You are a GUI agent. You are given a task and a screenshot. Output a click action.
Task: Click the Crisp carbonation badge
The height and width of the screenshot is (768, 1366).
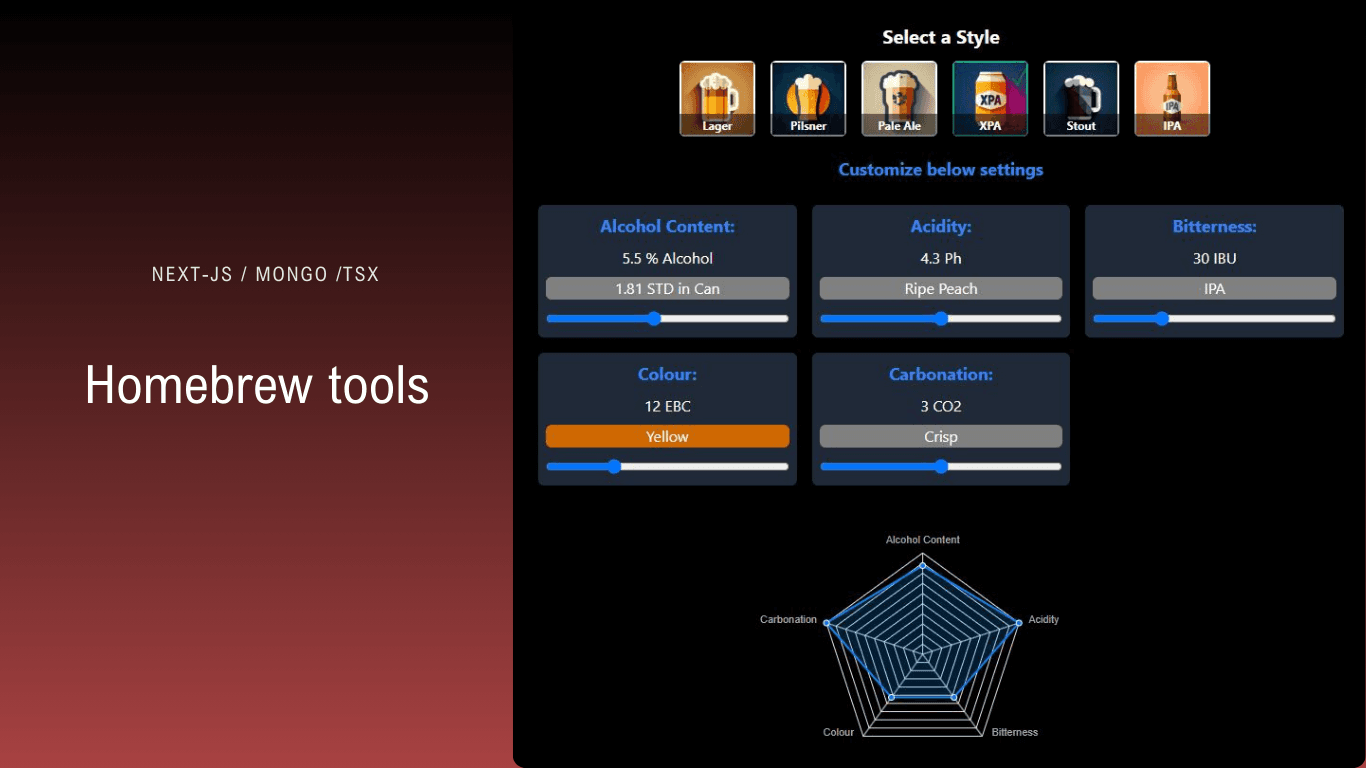941,436
